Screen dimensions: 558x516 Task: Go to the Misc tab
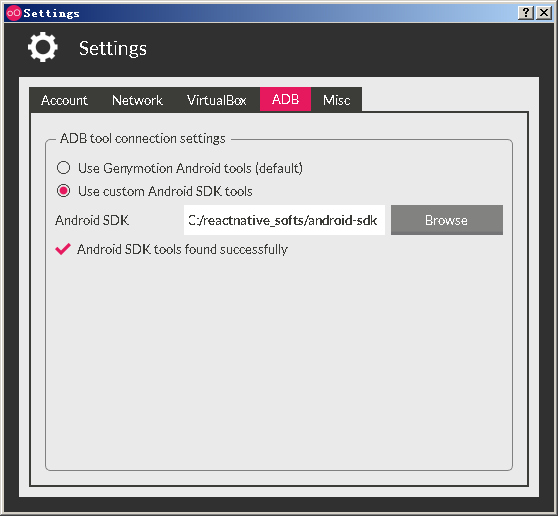tap(336, 100)
